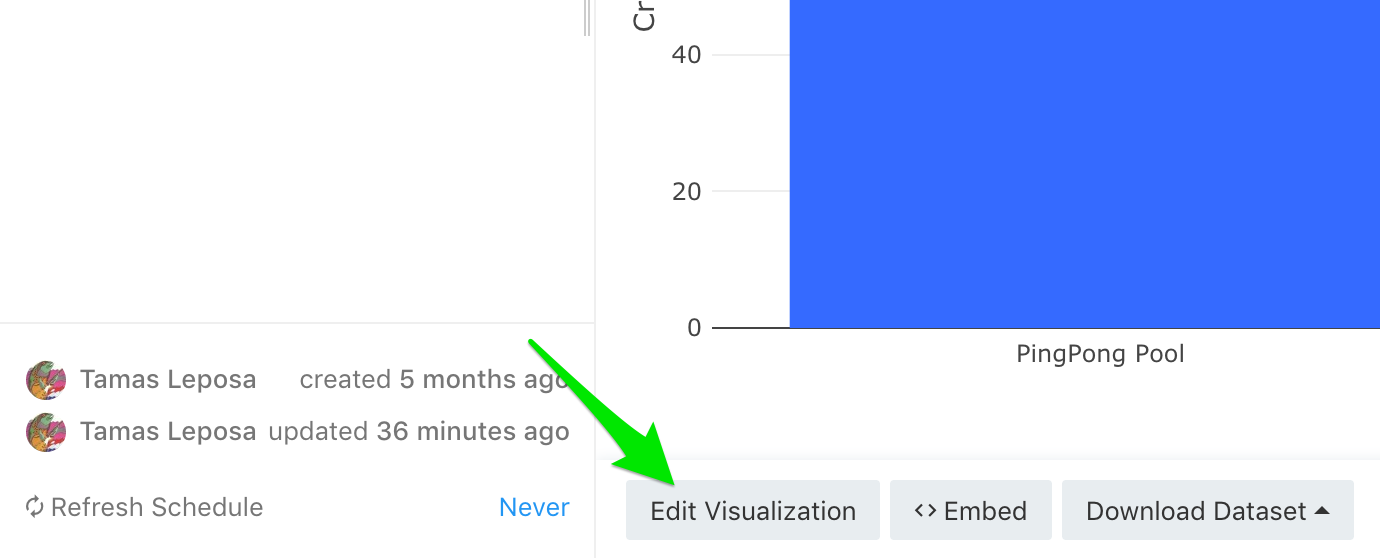Click the 40 tick on the y-axis
1380x558 pixels.
pos(687,54)
